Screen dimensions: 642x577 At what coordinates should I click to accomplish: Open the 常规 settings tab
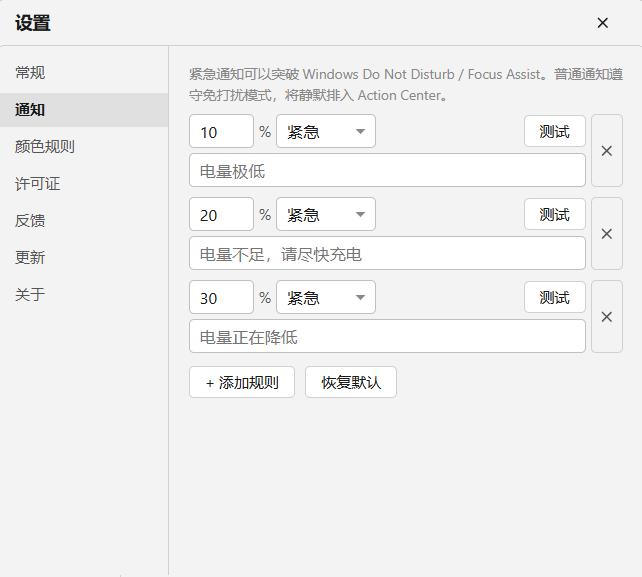(x=84, y=73)
